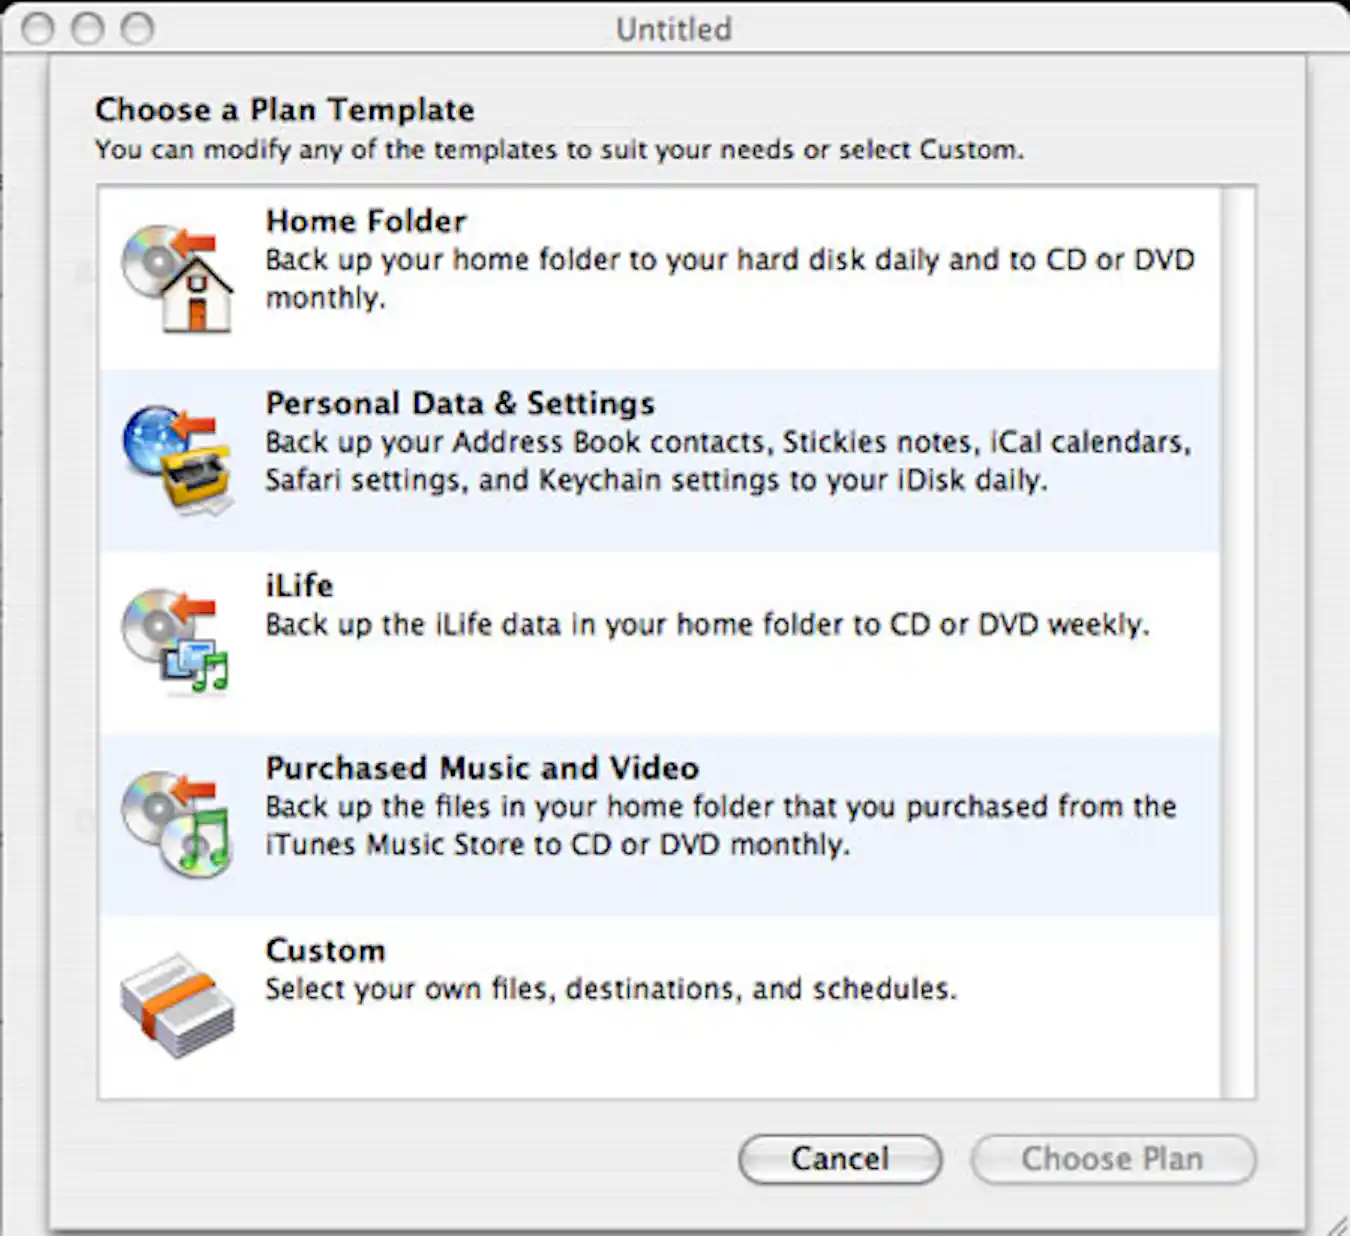Viewport: 1350px width, 1236px height.
Task: Click the Choose a Plan Template heading
Action: 286,110
